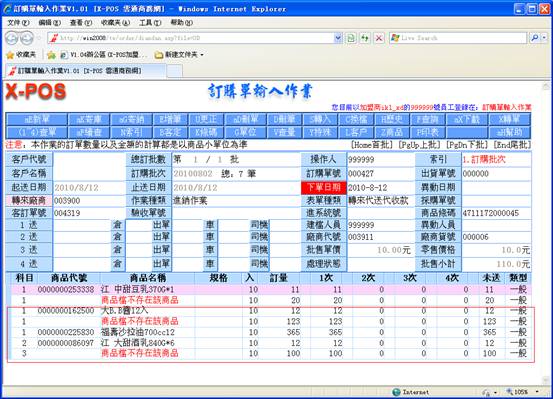Open the 文件(F) menu
The image size is (553, 399).
(18, 23)
